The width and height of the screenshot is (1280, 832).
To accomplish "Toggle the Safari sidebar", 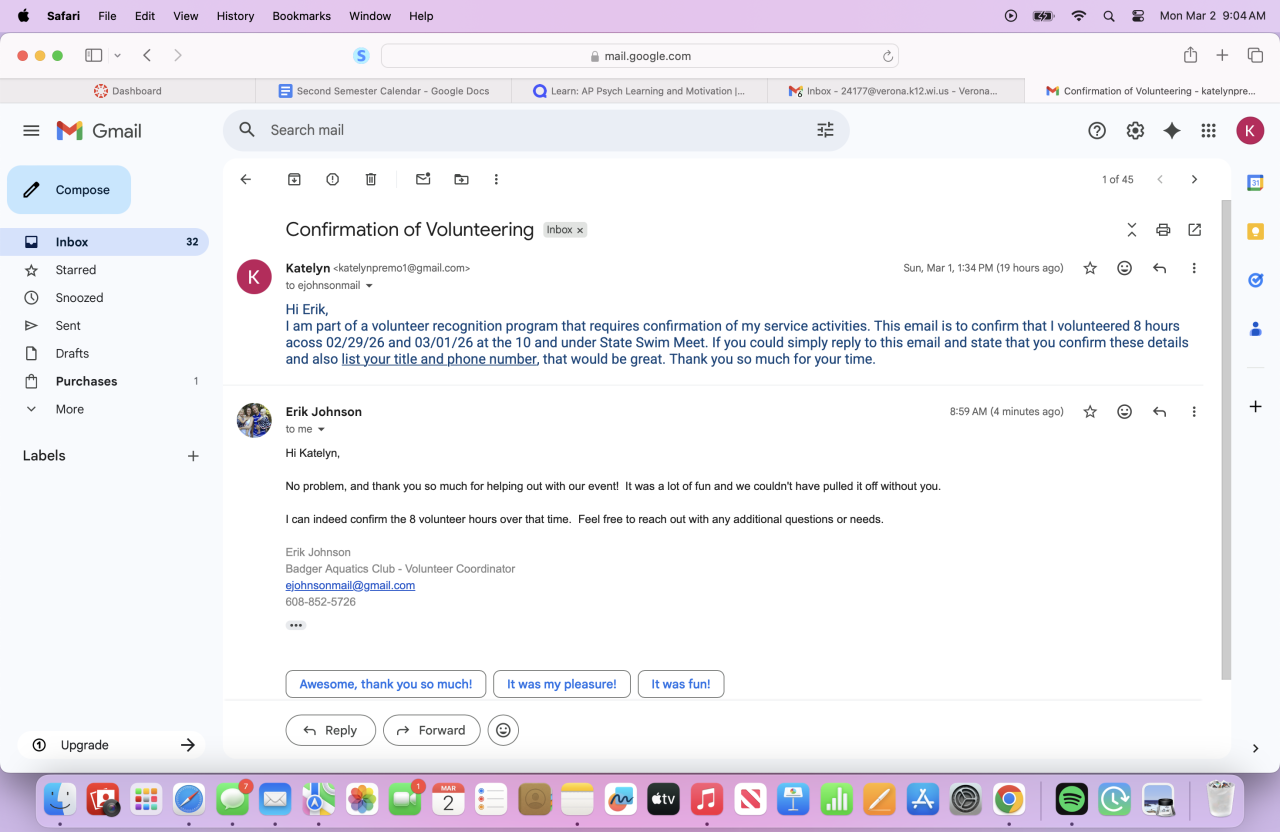I will point(94,56).
